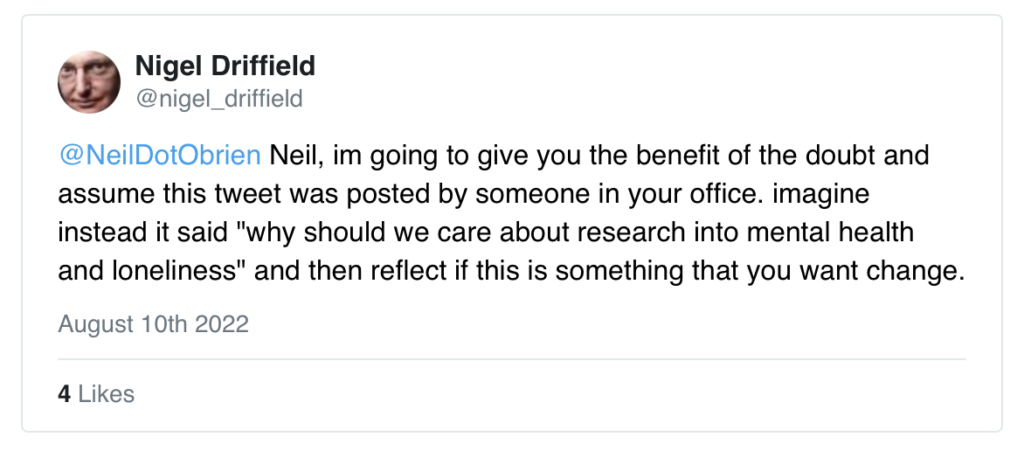Click Nigel Driffield's profile avatar
The width and height of the screenshot is (1024, 451).
[x=91, y=81]
